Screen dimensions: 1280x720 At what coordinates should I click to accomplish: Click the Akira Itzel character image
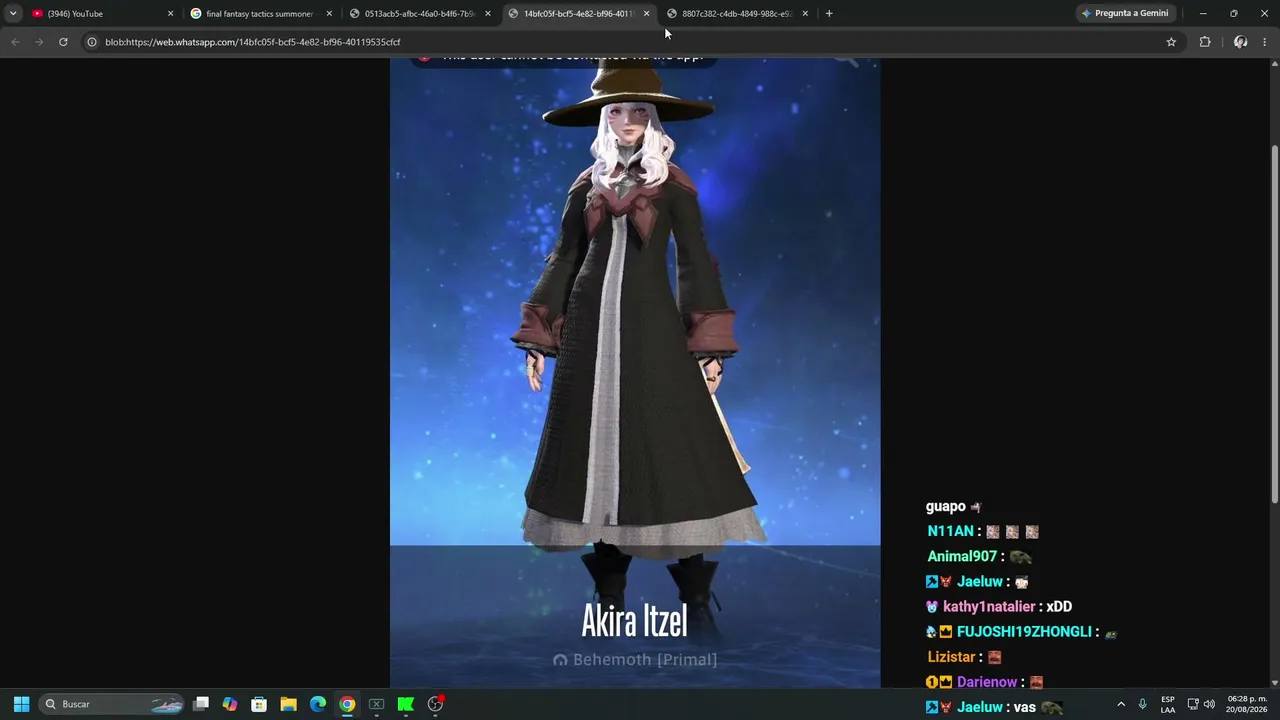tap(635, 373)
